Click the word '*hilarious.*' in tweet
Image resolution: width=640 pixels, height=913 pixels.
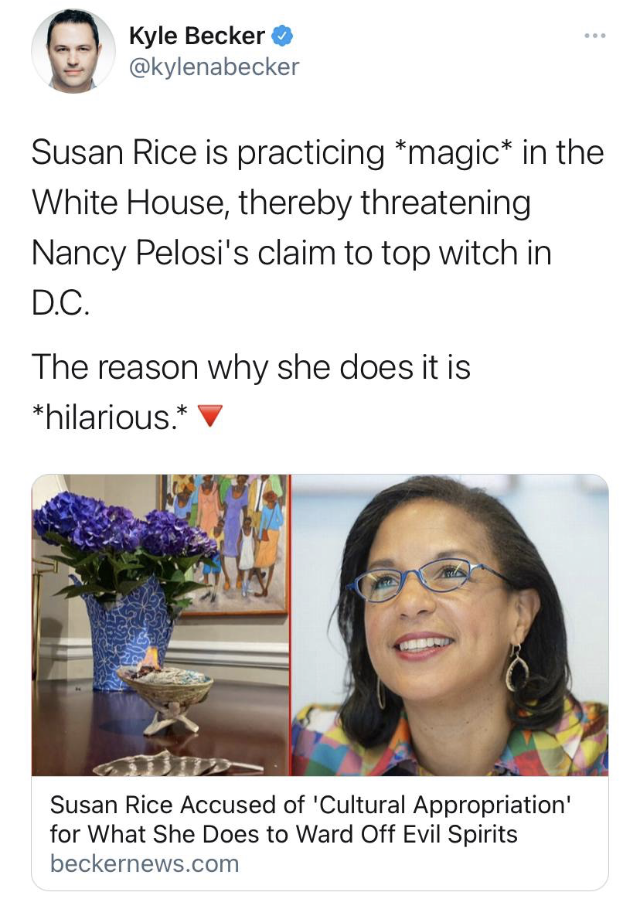coord(110,417)
